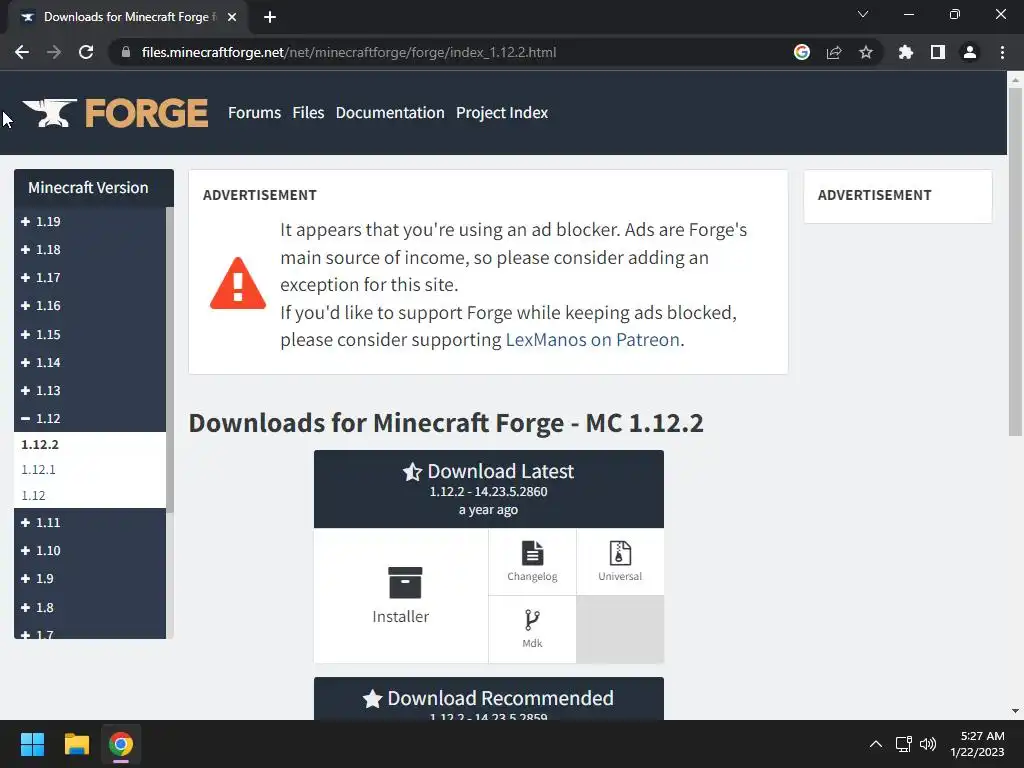Image resolution: width=1024 pixels, height=768 pixels.
Task: Open the Chrome side panel icon
Action: click(x=938, y=52)
